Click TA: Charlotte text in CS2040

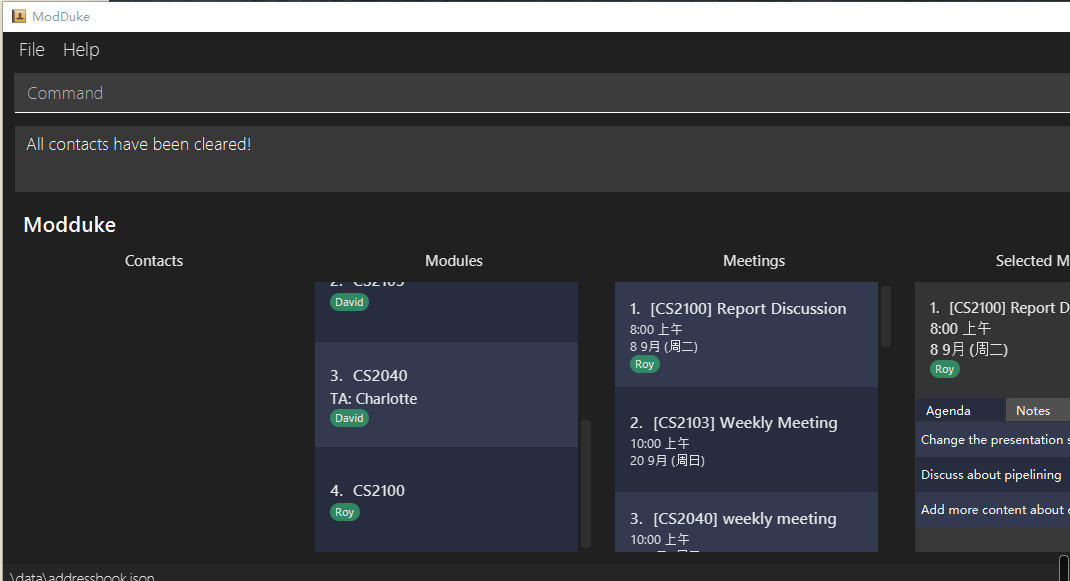pos(373,399)
